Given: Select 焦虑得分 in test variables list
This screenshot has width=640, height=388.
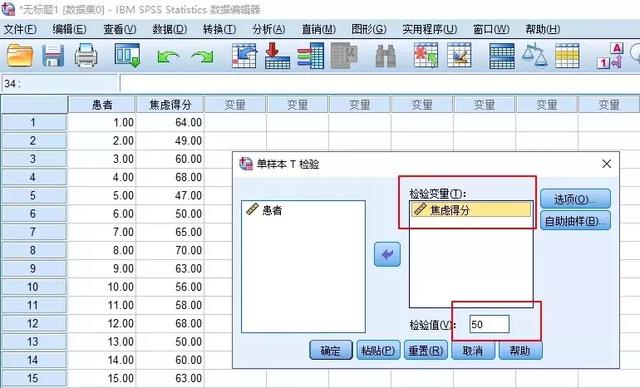Looking at the screenshot, I should tap(471, 210).
